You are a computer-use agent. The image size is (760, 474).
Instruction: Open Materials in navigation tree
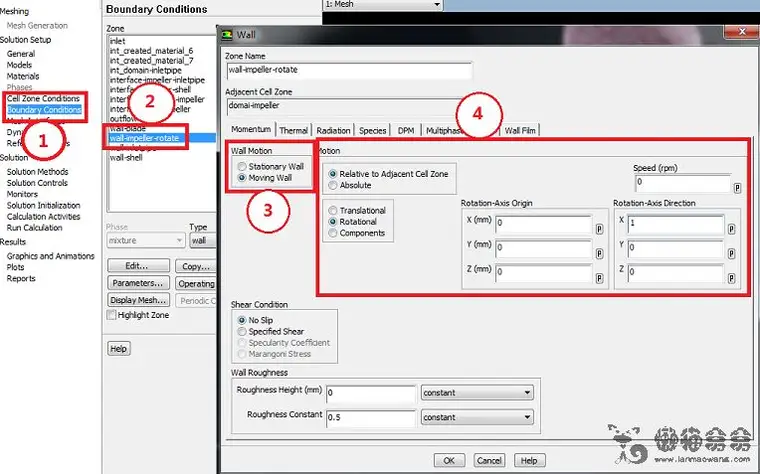click(x=23, y=76)
